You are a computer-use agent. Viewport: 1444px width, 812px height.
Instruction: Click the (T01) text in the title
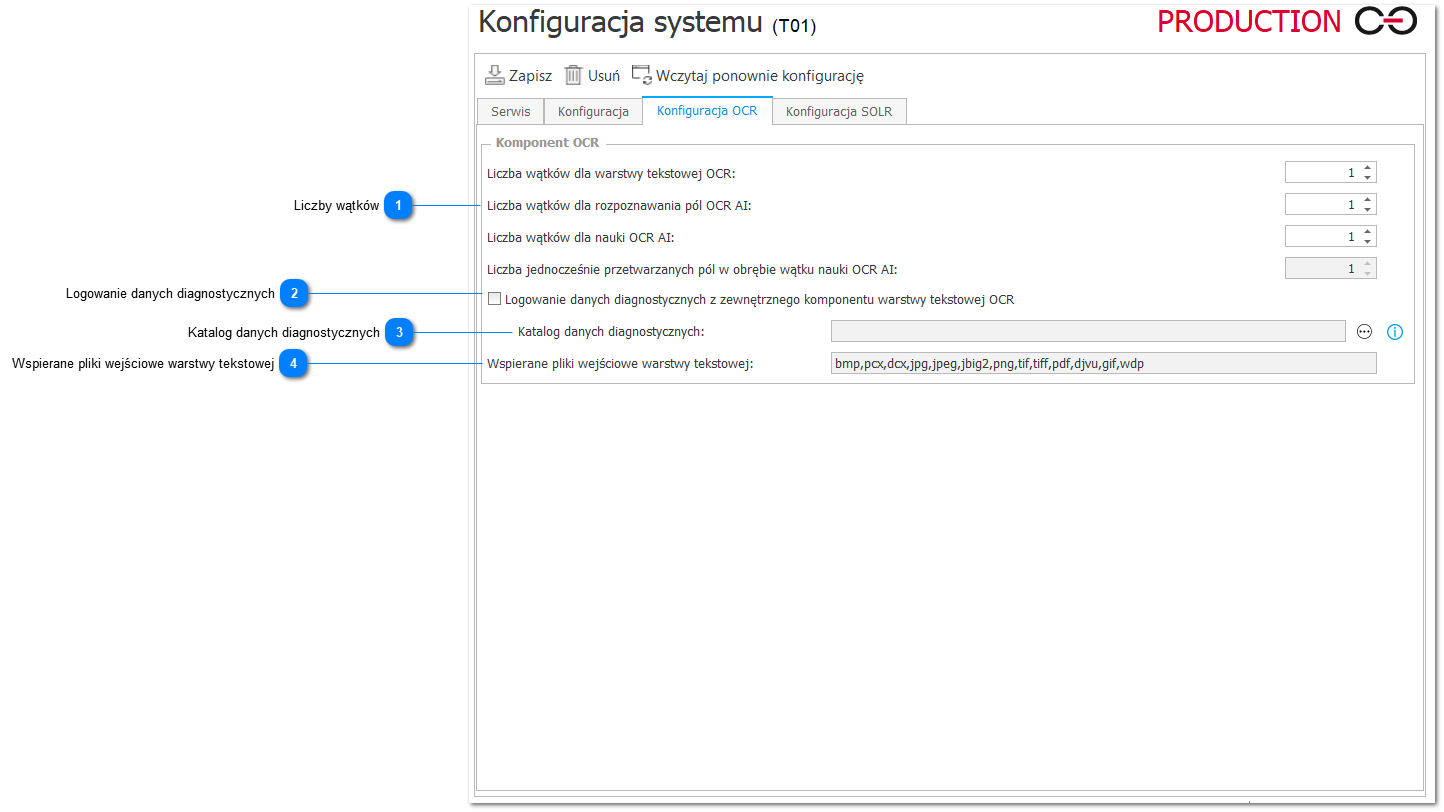(x=795, y=27)
